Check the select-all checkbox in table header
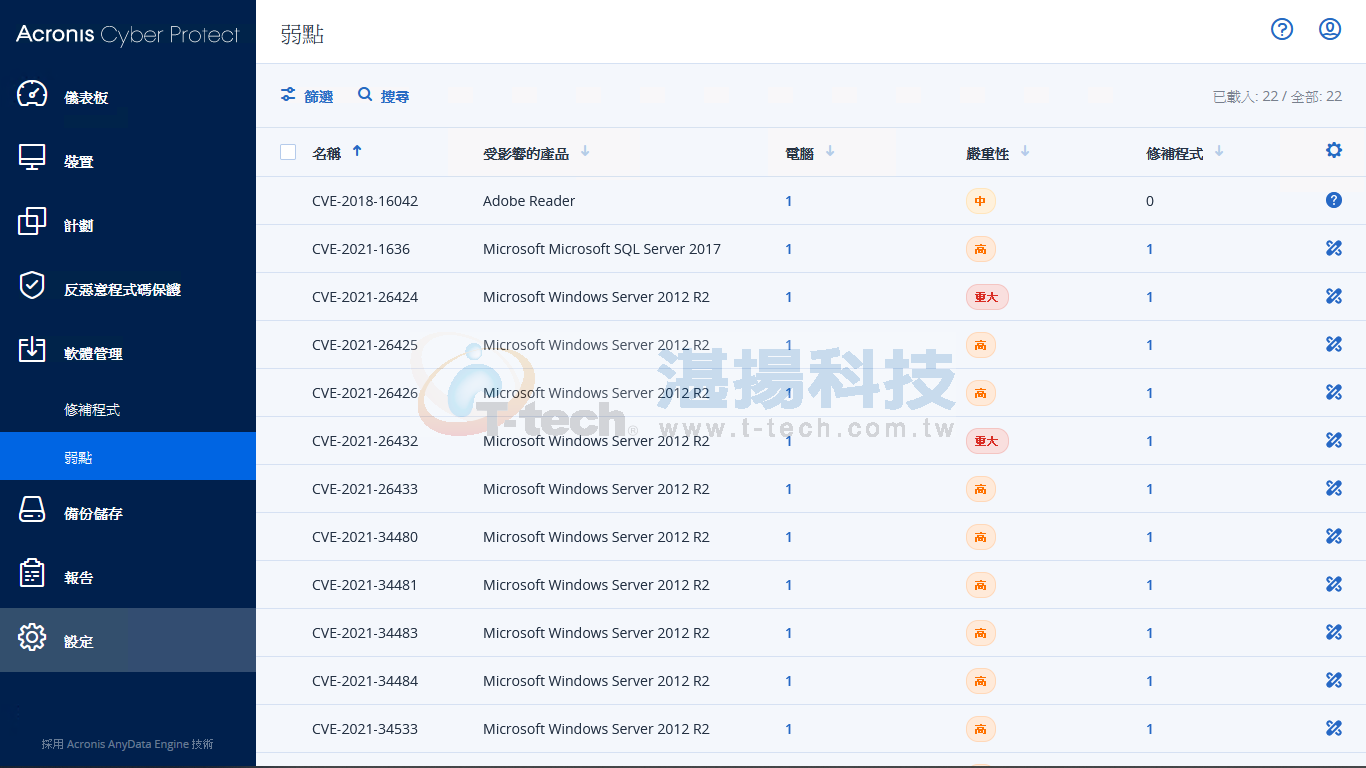The width and height of the screenshot is (1366, 768). tap(288, 152)
